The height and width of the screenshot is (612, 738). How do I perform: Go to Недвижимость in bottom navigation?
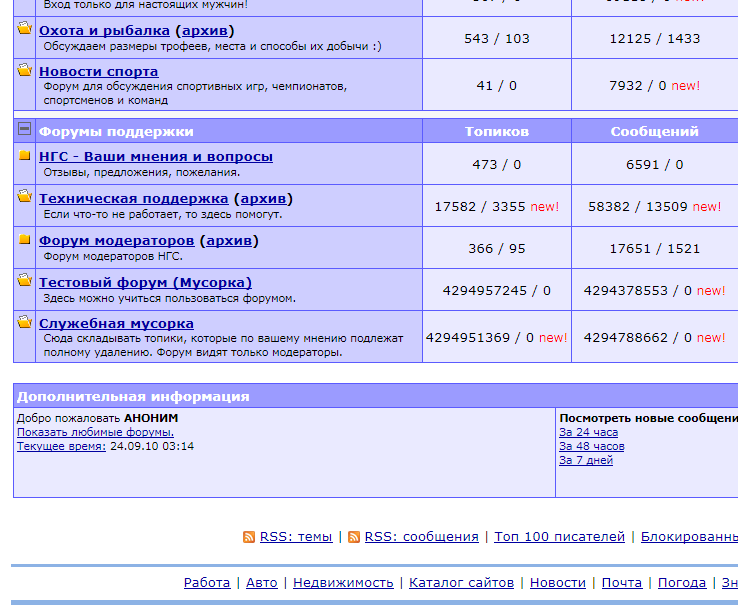point(342,583)
